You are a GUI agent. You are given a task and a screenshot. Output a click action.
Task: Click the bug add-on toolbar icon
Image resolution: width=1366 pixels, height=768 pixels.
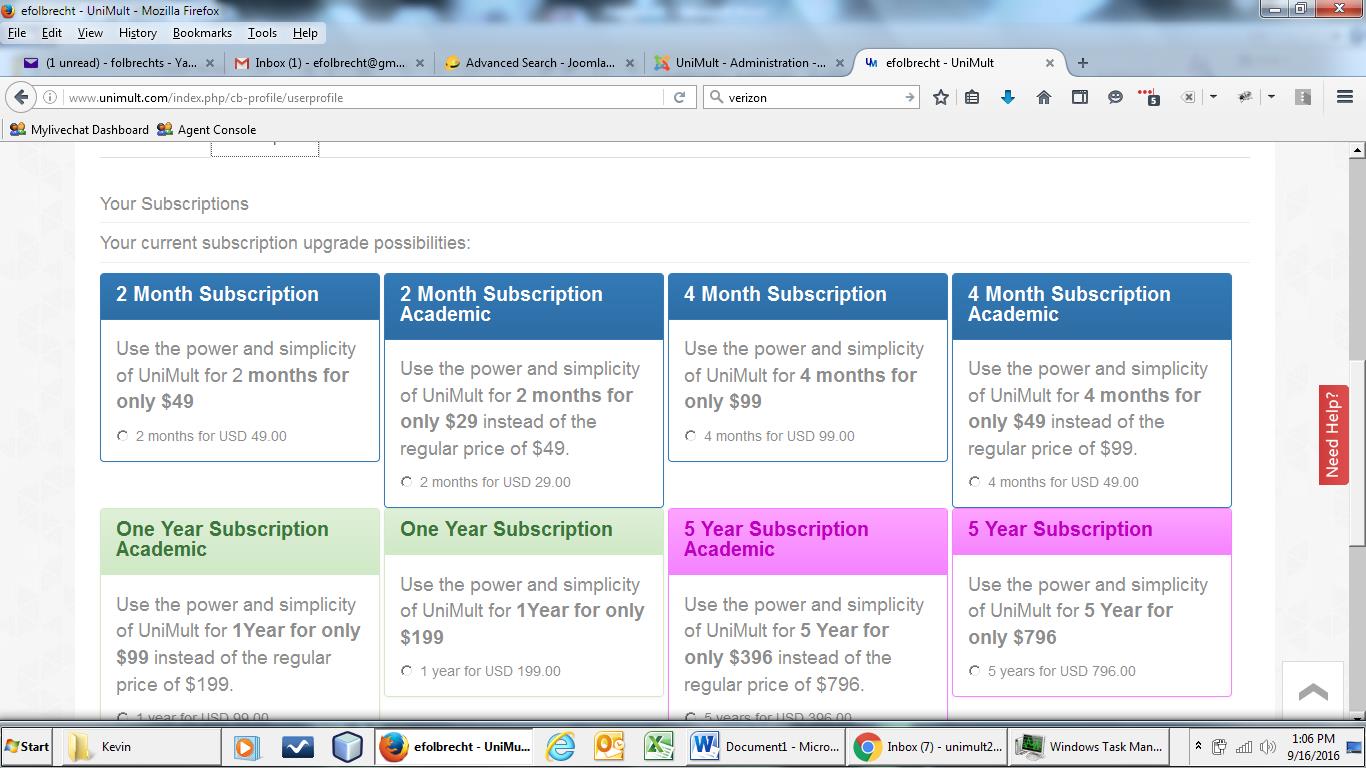pyautogui.click(x=1245, y=97)
